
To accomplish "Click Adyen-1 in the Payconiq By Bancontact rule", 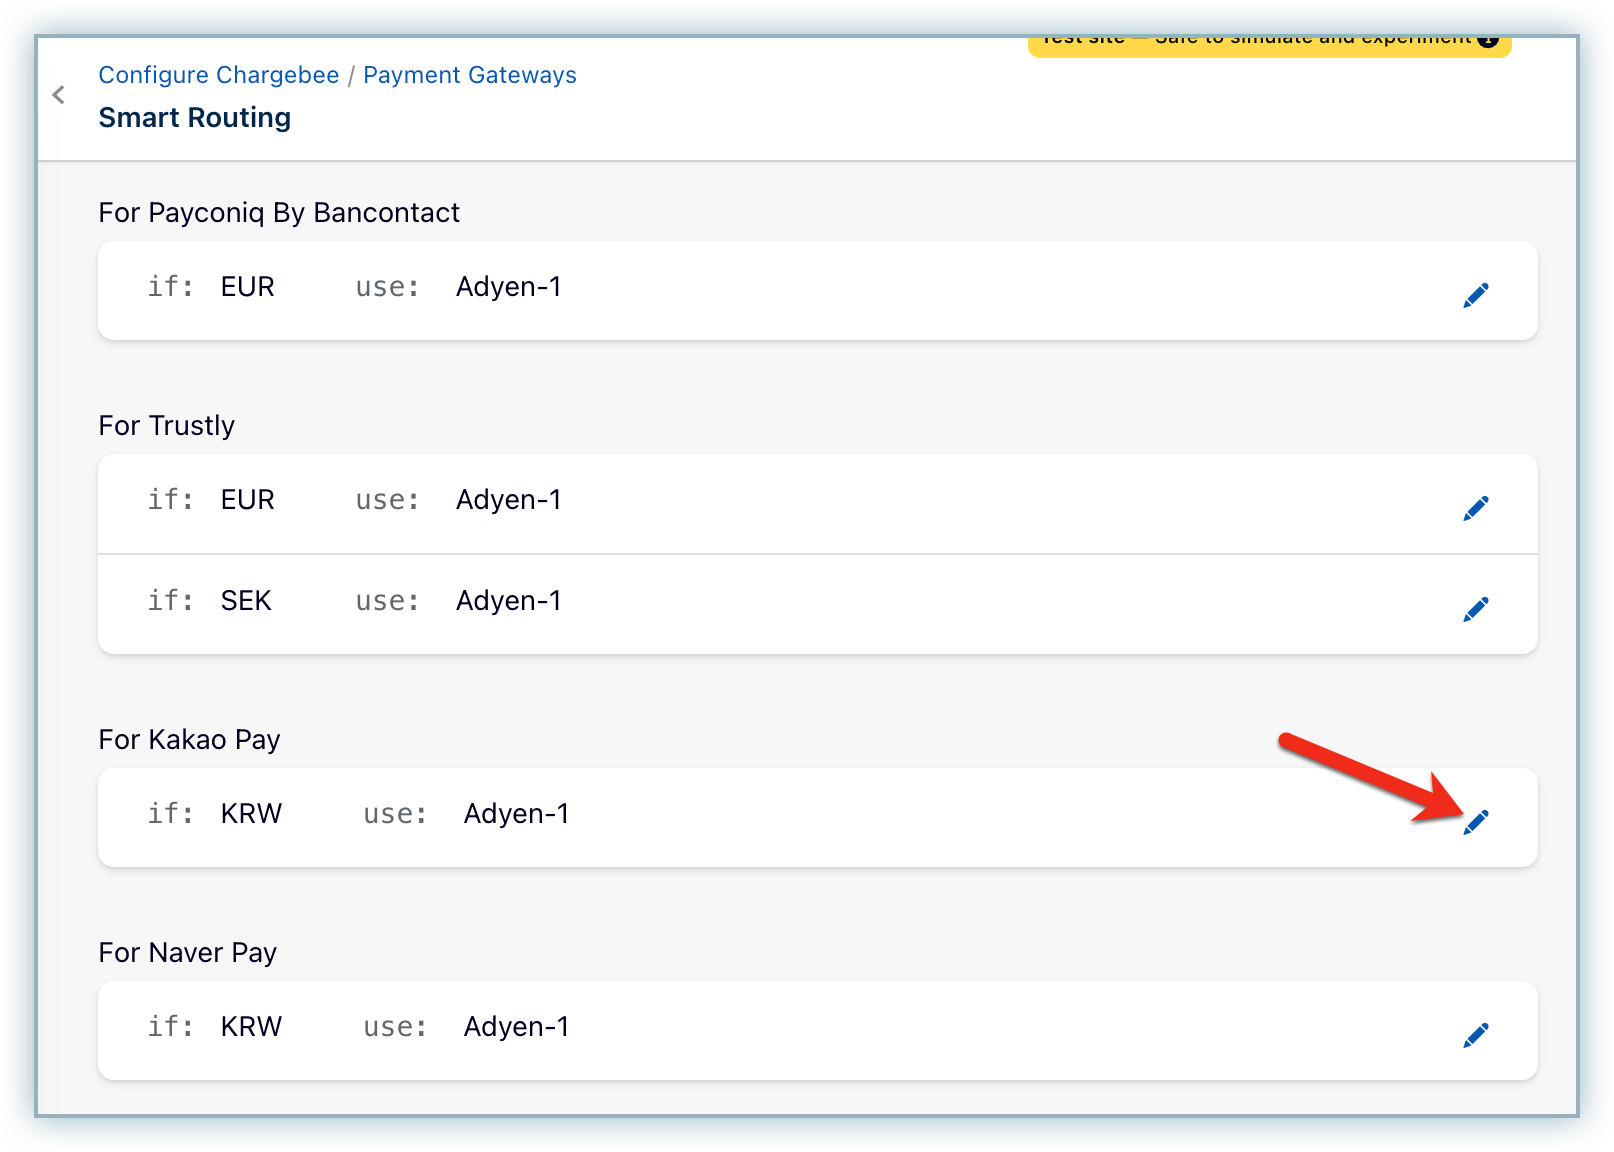I will tap(509, 287).
